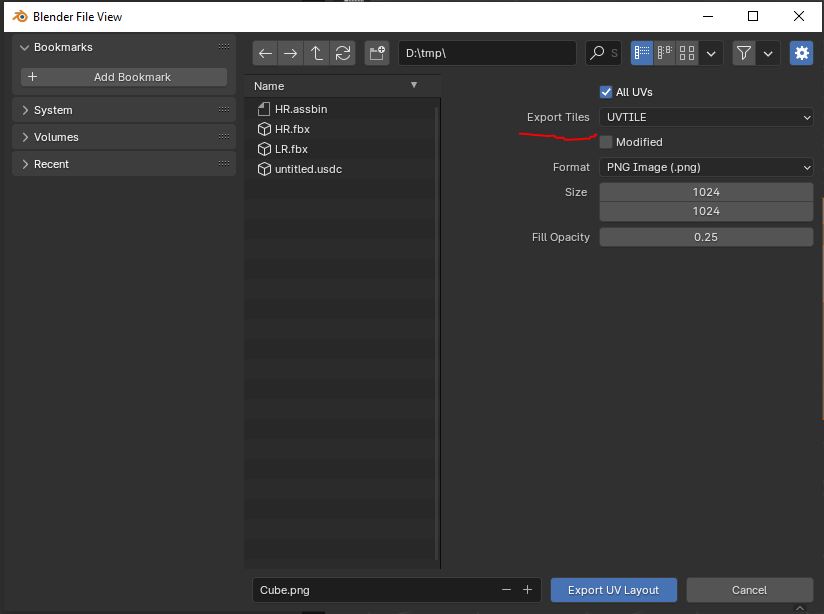Click the forward navigation arrow
Image resolution: width=824 pixels, height=614 pixels.
point(290,53)
